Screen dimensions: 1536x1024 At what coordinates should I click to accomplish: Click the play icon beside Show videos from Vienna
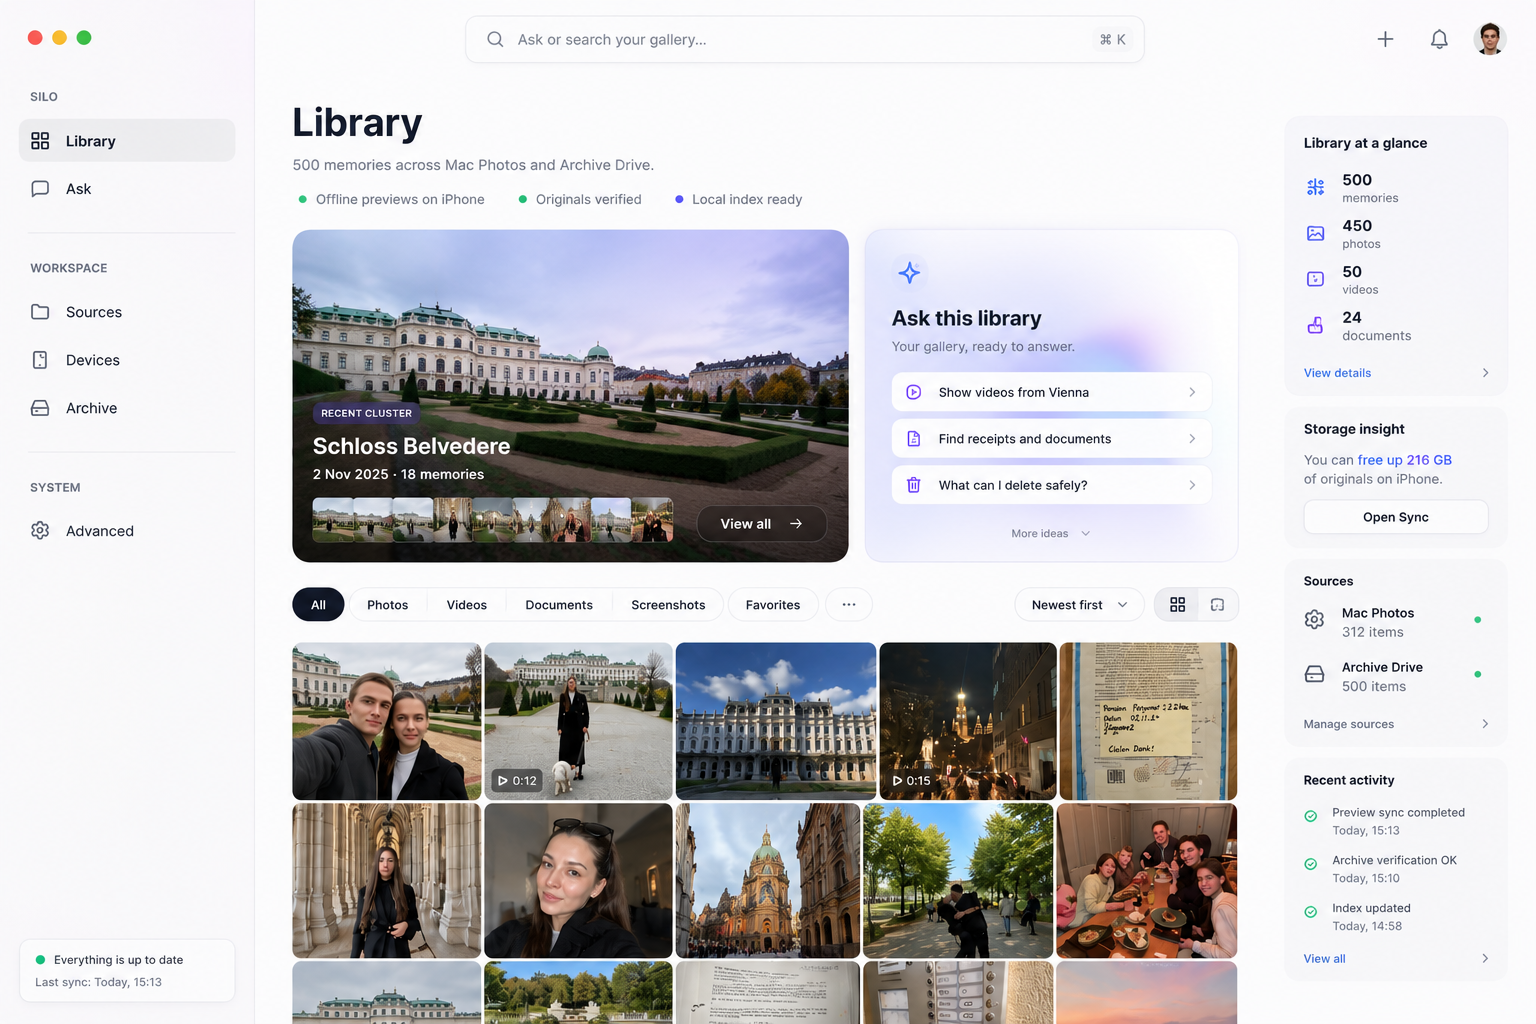click(913, 392)
